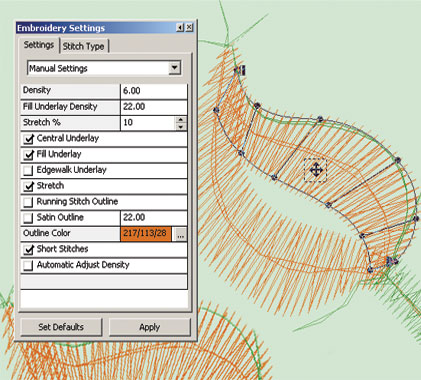Viewport: 421px width, 380px height.
Task: Edit the Satin Outline value 22.00
Action: click(153, 218)
